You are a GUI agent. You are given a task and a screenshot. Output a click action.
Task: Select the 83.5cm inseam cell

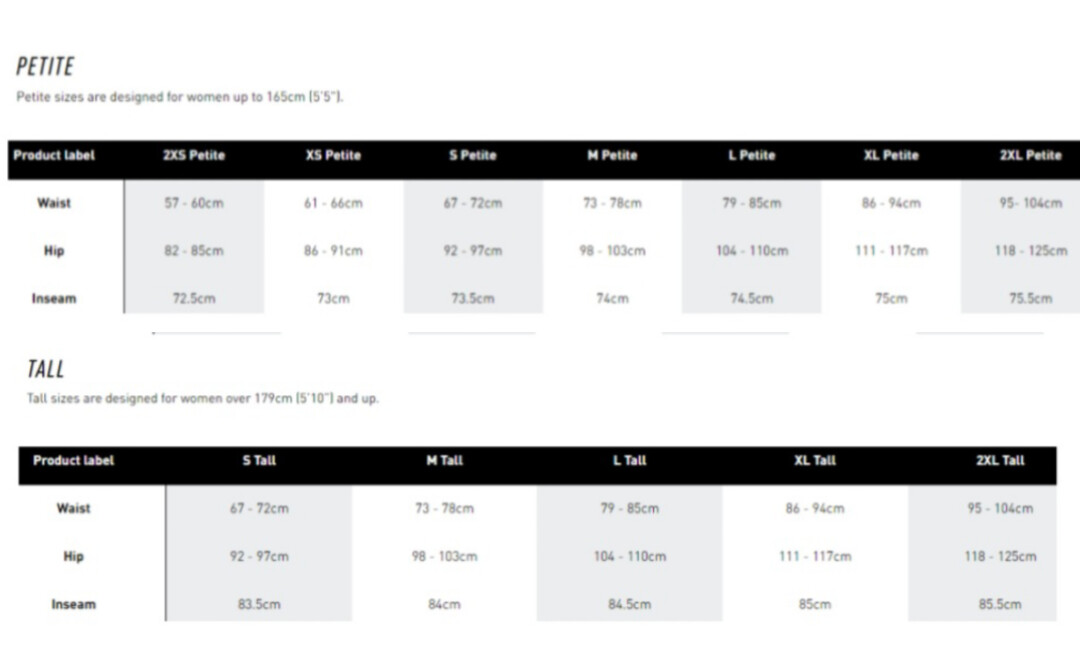click(x=259, y=604)
